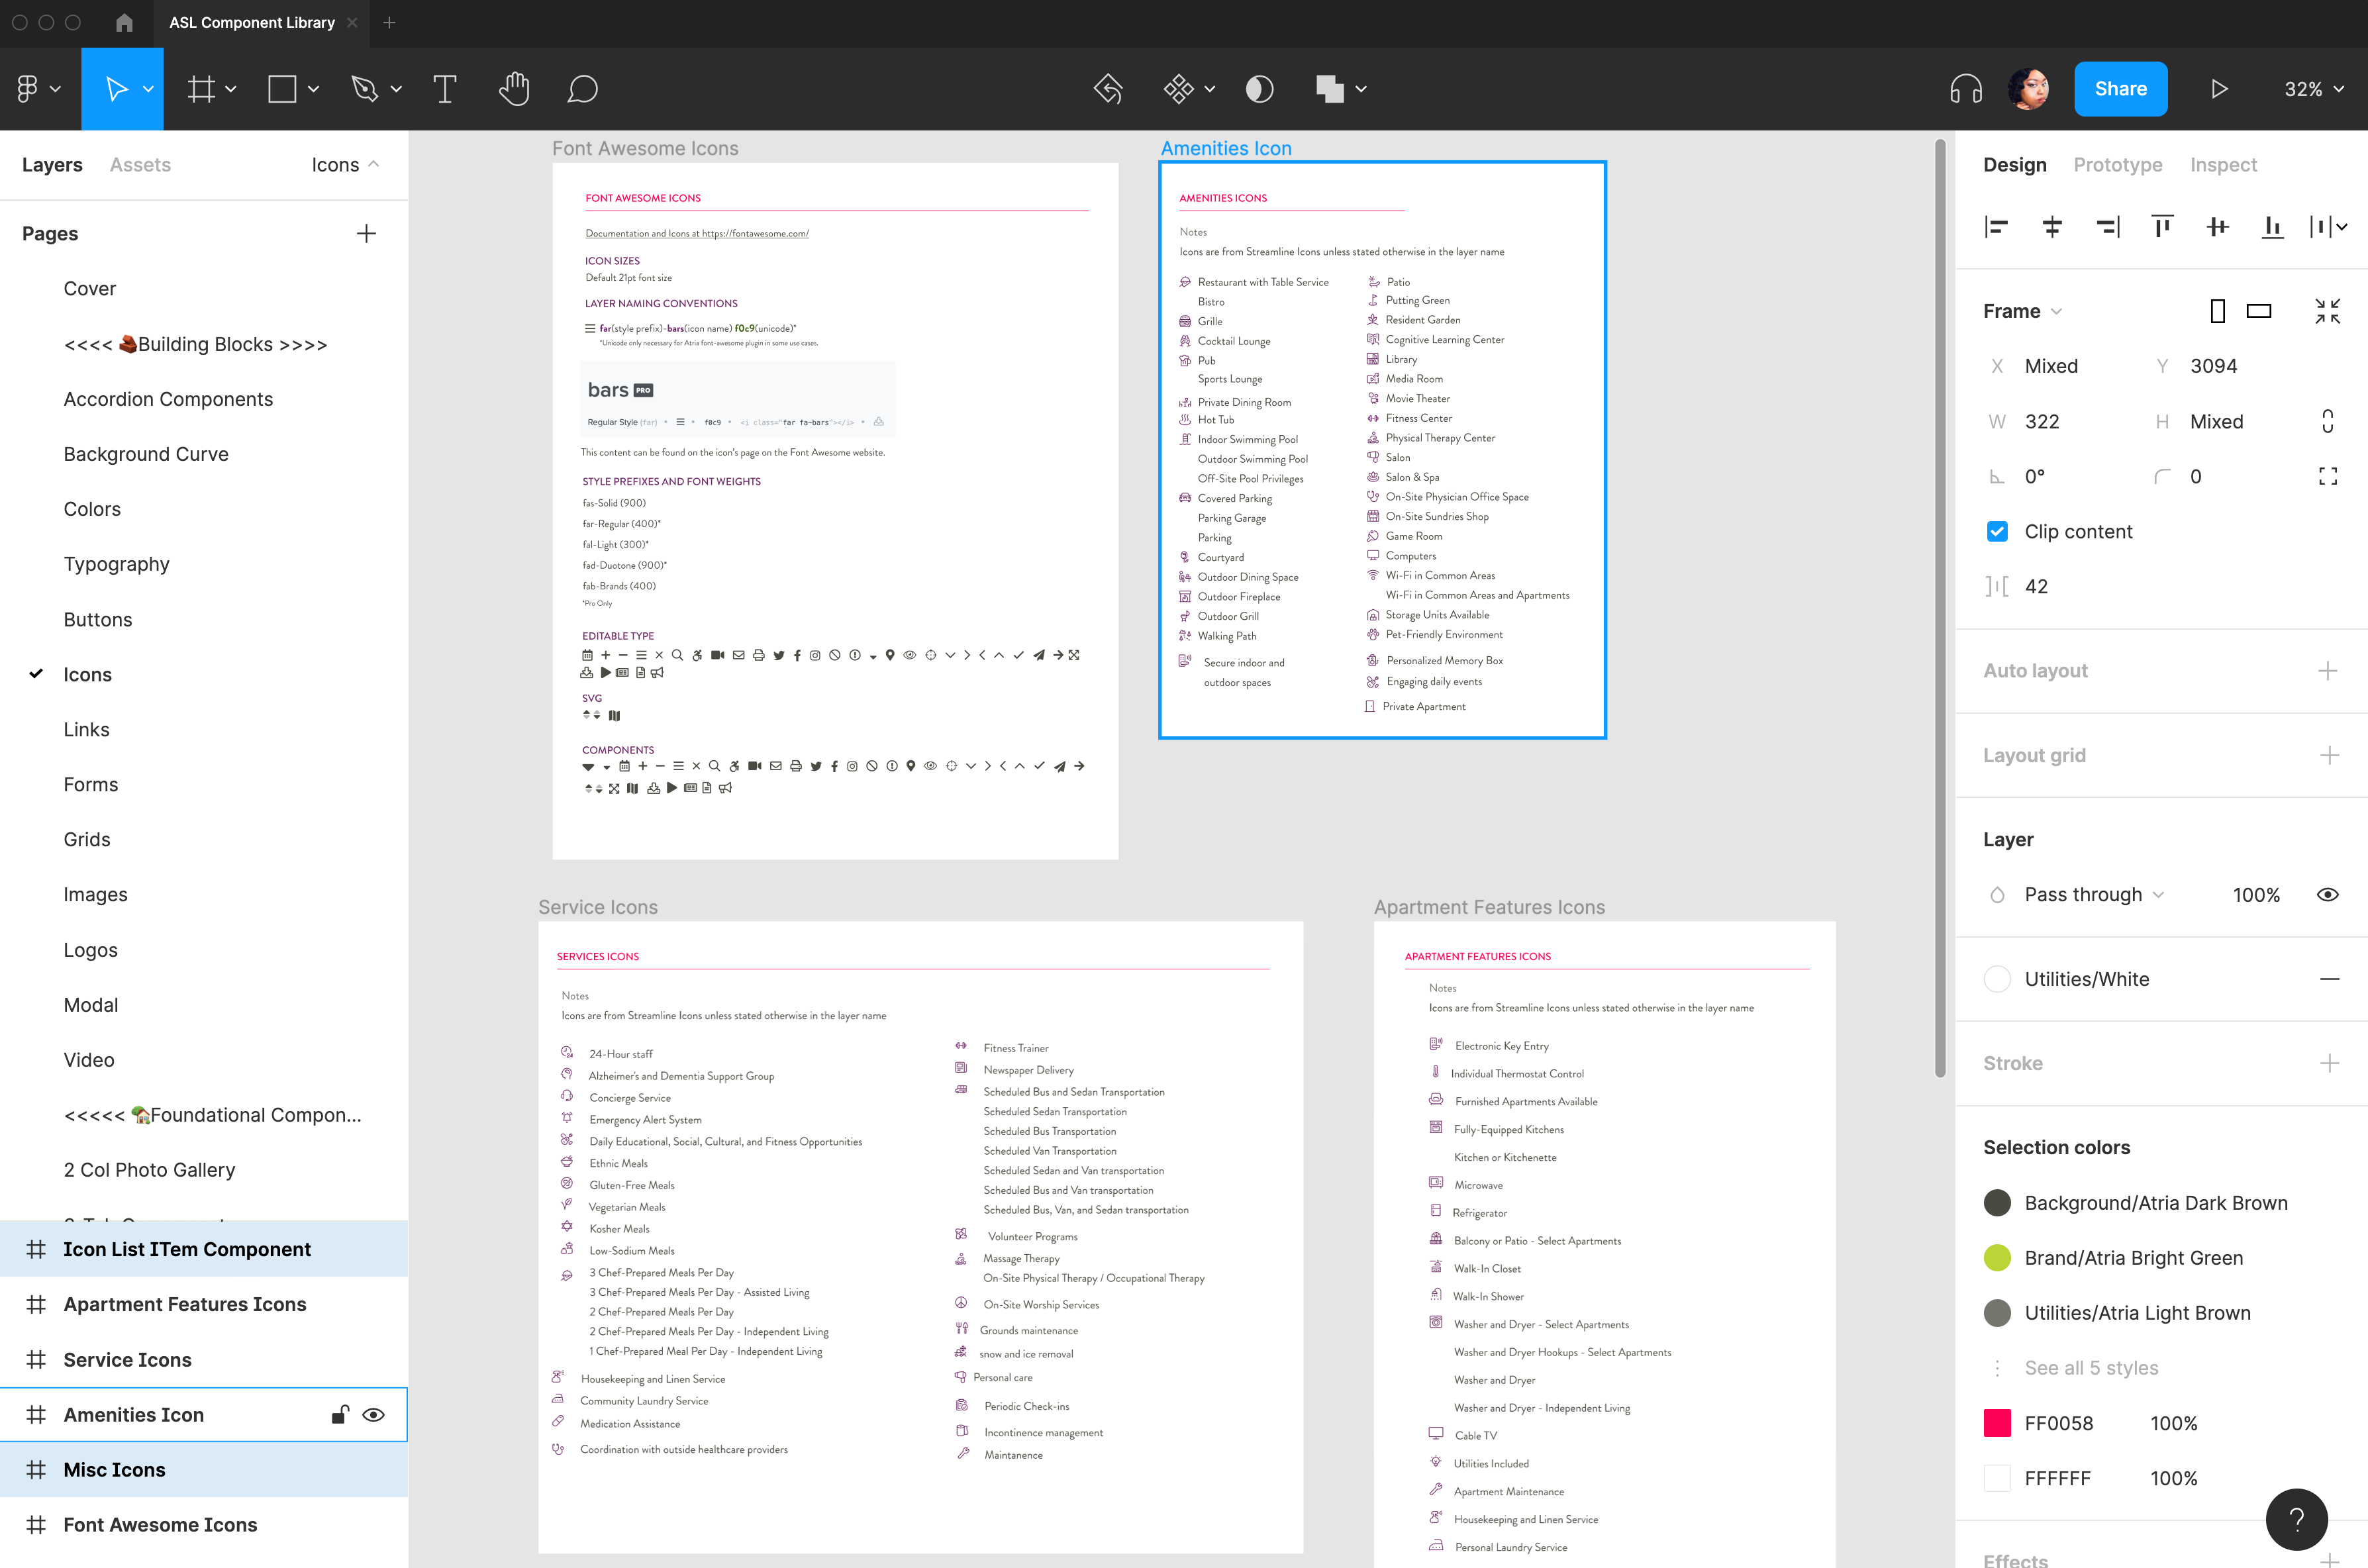
Task: Switch to the Prototype tab
Action: pyautogui.click(x=2117, y=164)
